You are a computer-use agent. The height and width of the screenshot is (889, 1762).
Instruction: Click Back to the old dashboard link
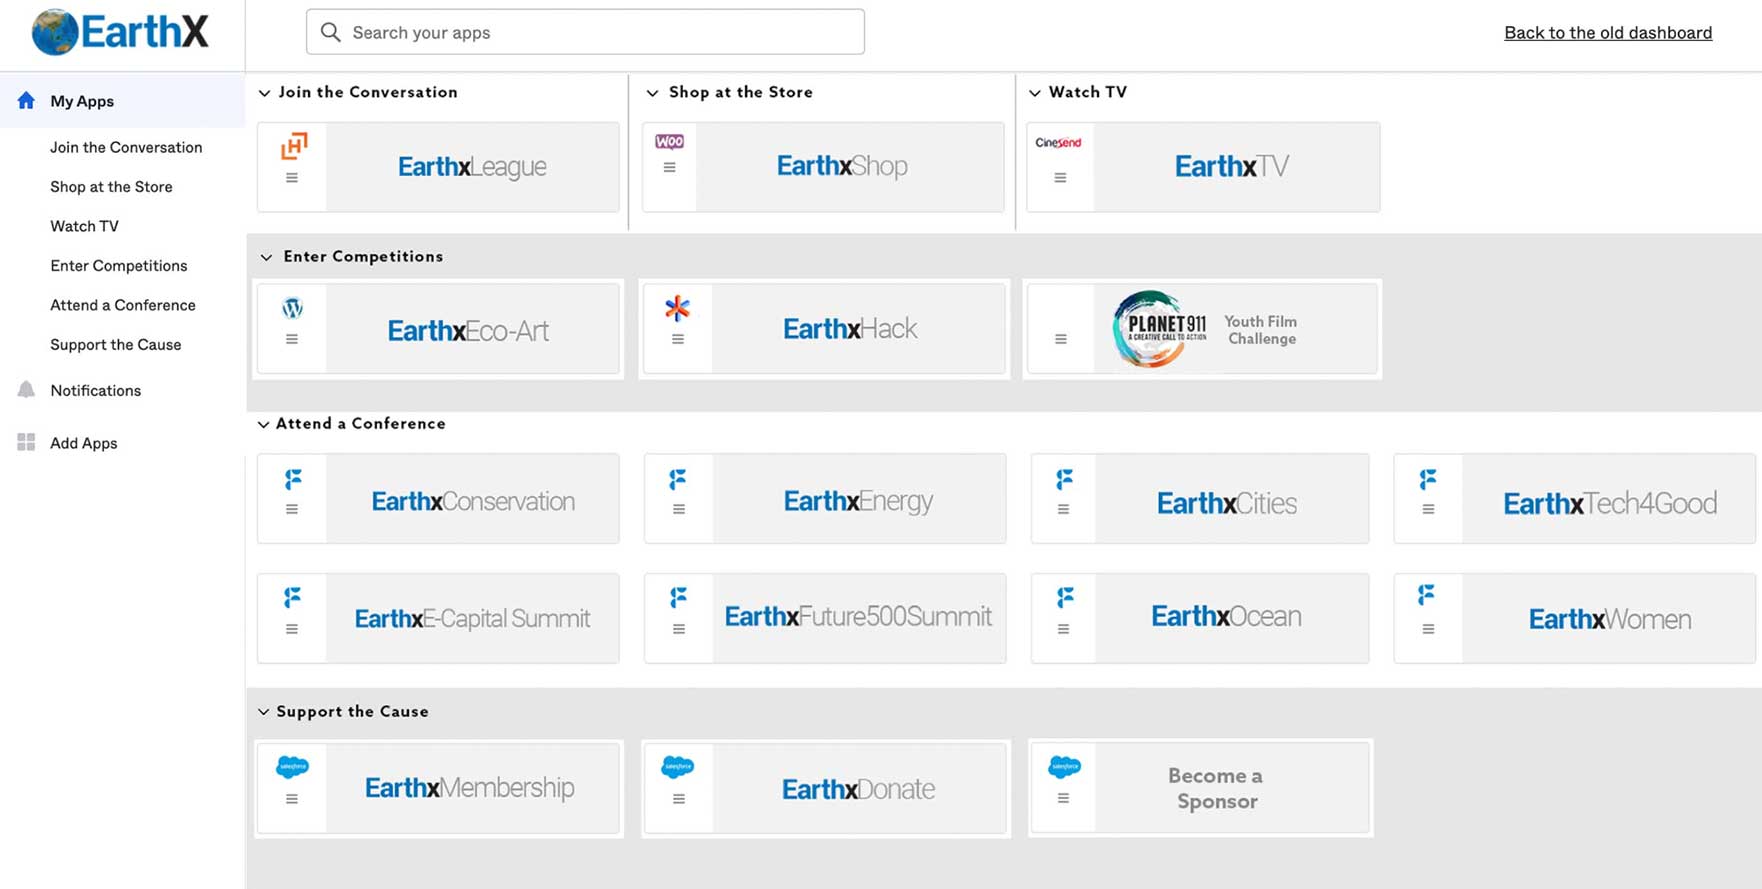[x=1608, y=33]
